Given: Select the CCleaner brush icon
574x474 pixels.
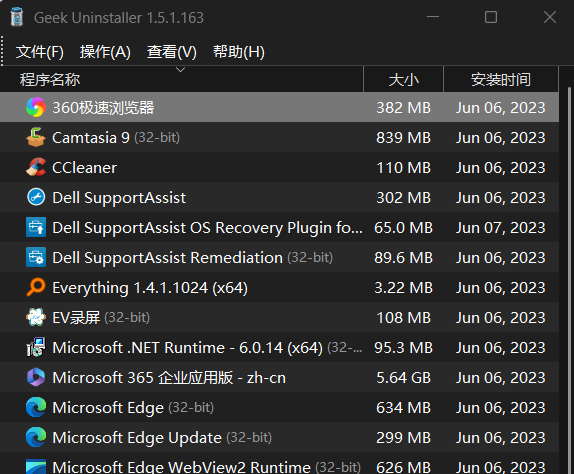Looking at the screenshot, I should 36,167.
